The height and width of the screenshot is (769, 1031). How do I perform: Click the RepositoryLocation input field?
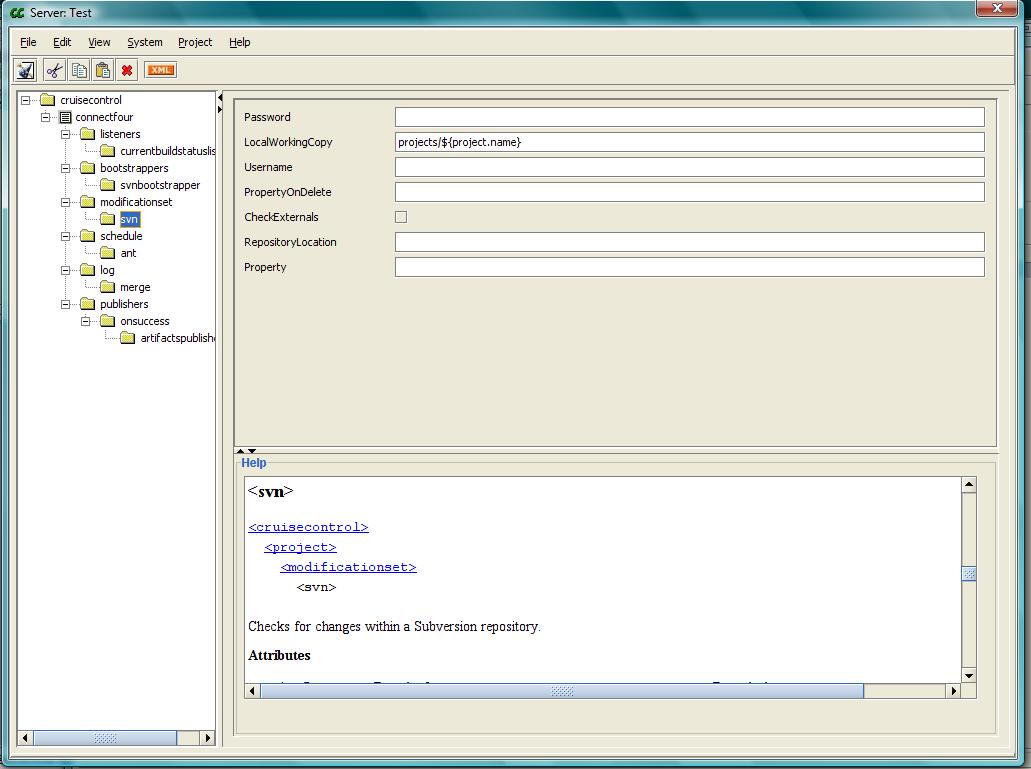[x=689, y=242]
